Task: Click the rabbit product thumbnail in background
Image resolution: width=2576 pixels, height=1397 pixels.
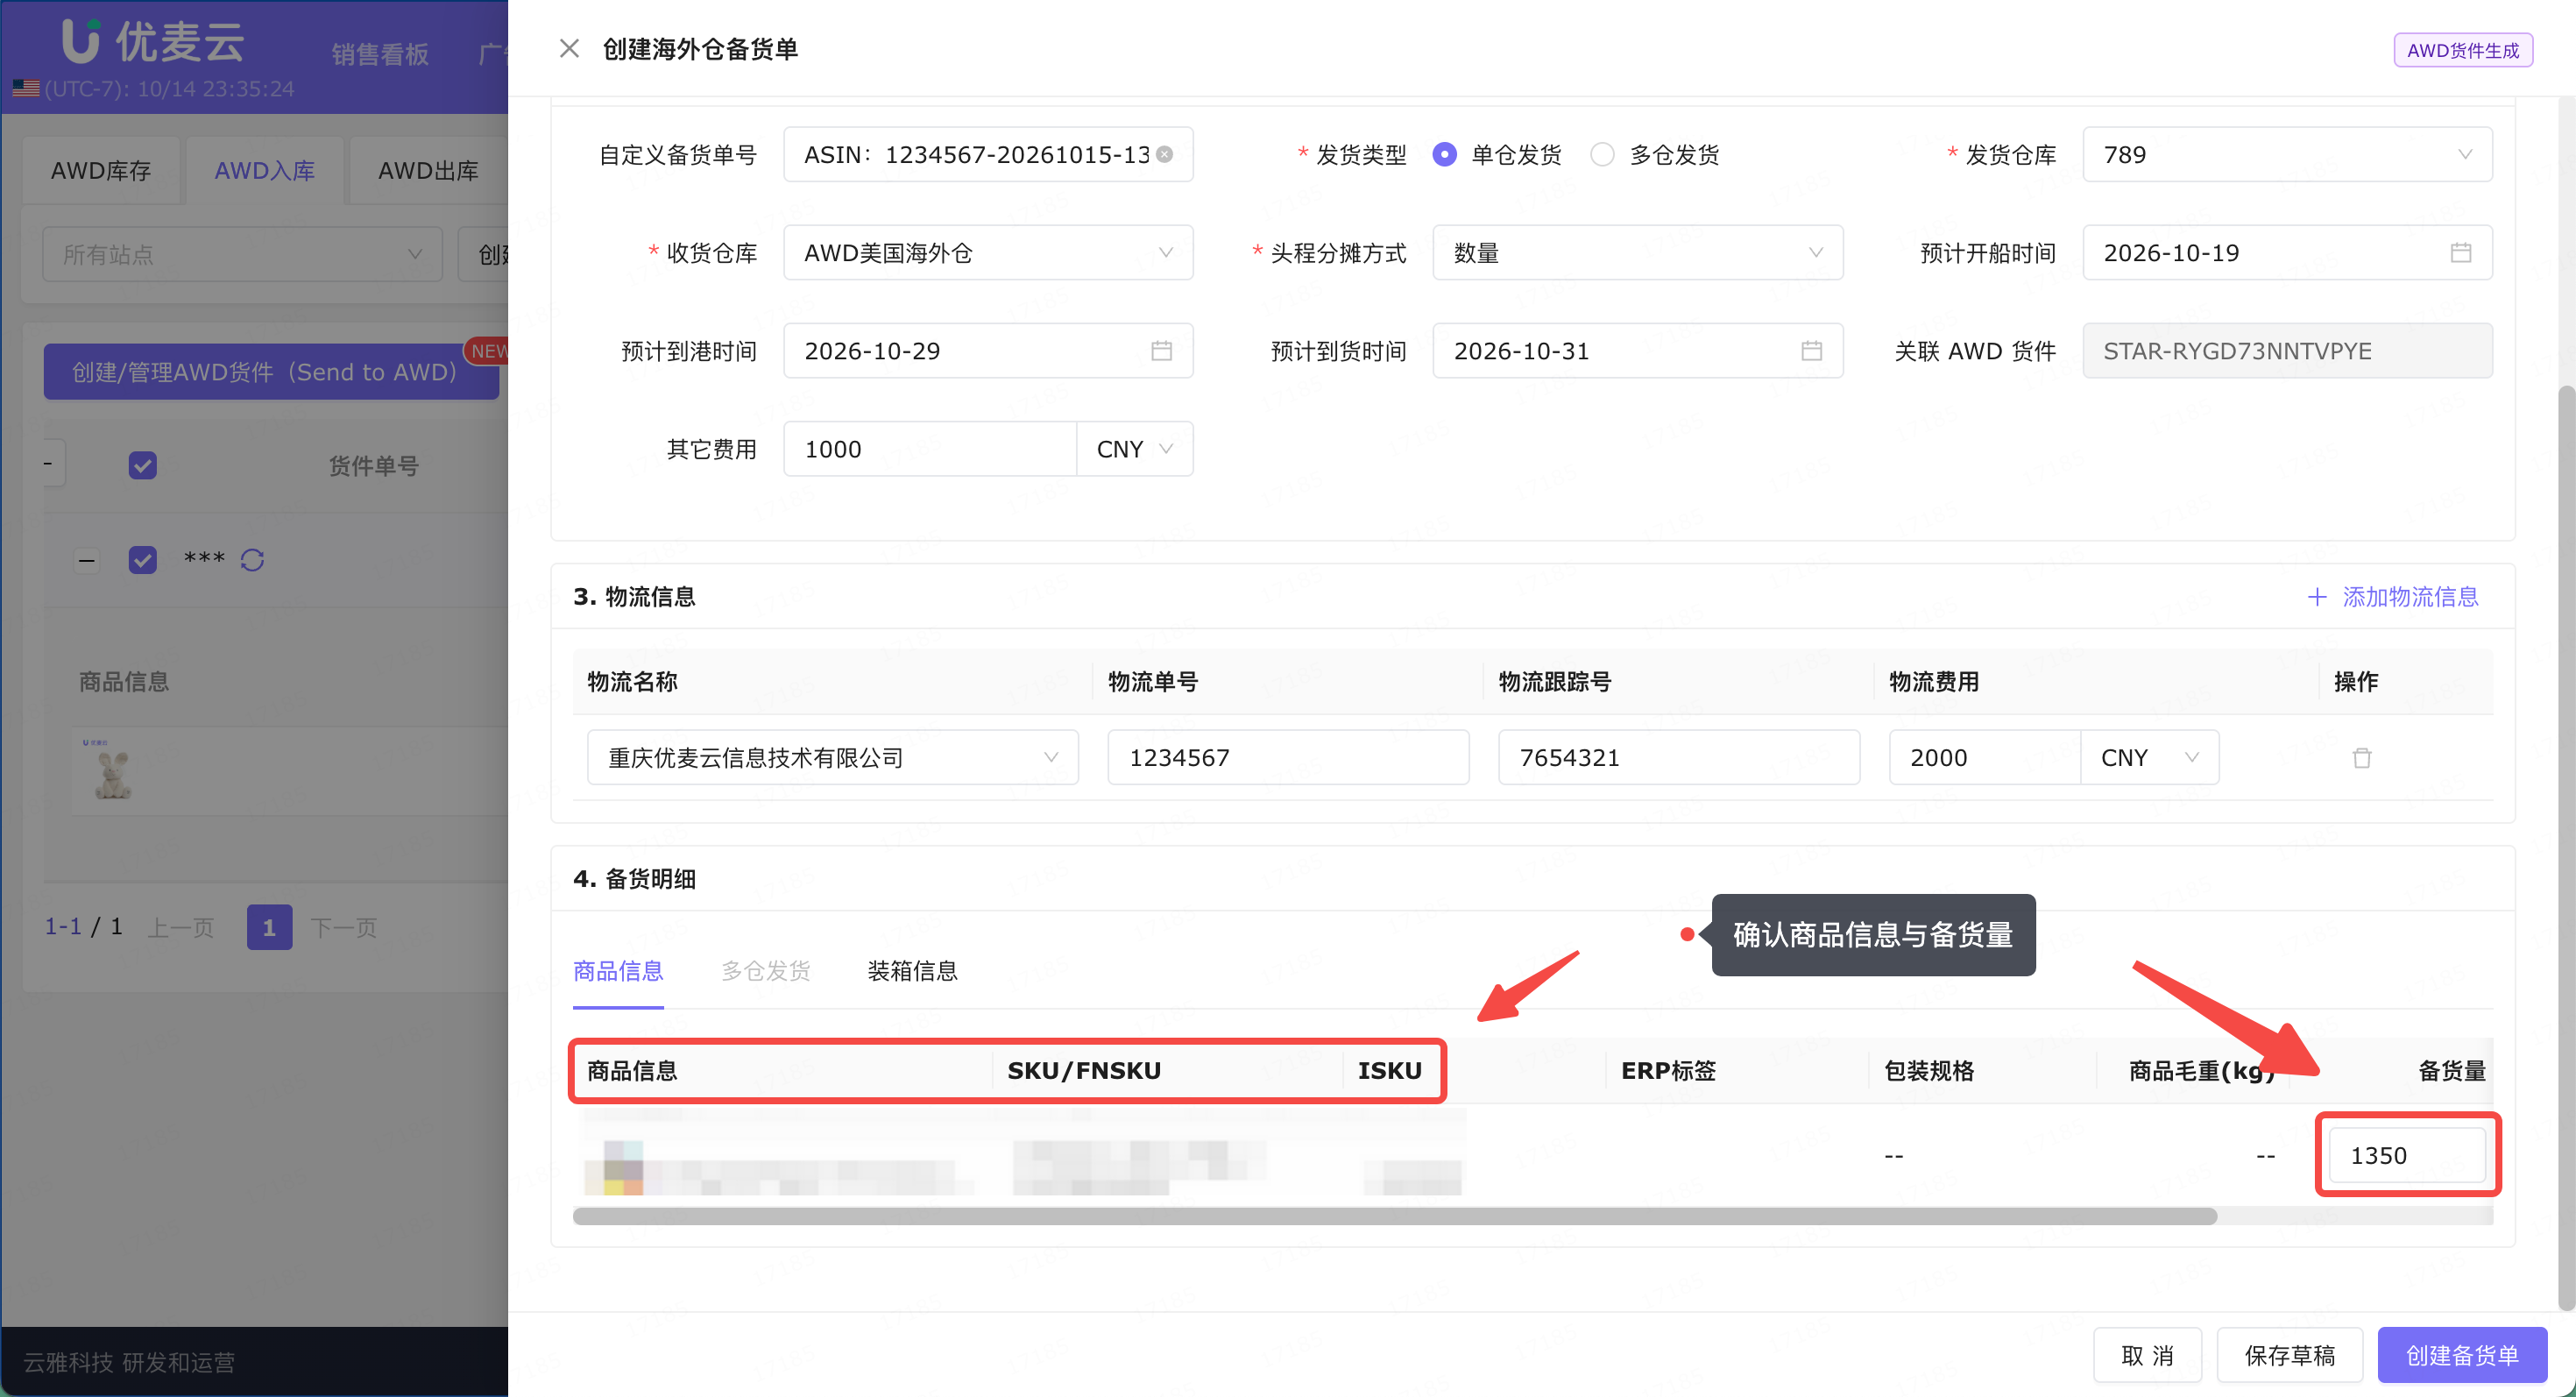Action: coord(112,771)
